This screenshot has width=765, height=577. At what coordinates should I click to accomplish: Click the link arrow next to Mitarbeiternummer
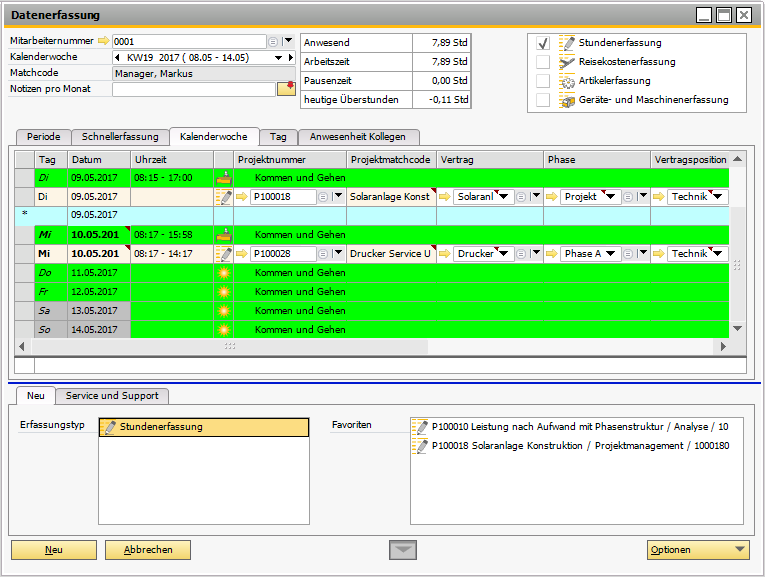pos(103,41)
